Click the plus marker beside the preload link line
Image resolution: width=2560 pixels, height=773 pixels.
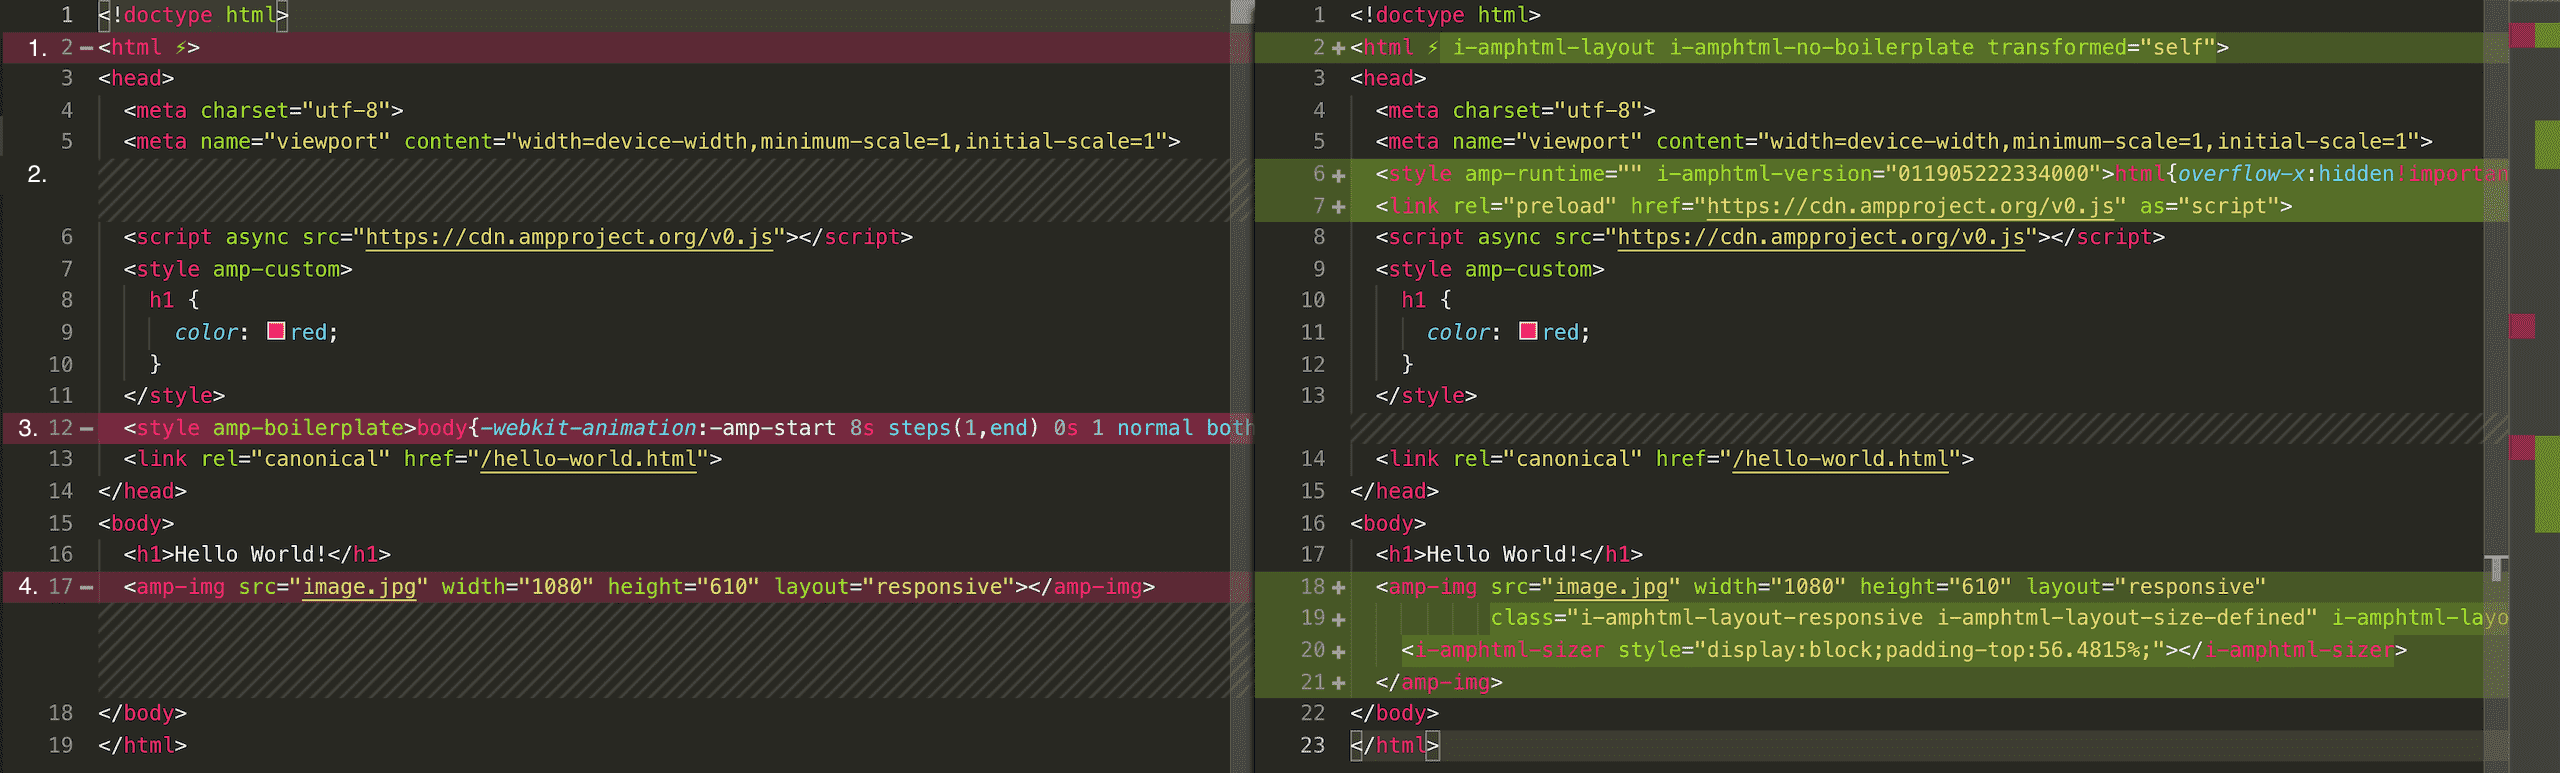pyautogui.click(x=1338, y=207)
